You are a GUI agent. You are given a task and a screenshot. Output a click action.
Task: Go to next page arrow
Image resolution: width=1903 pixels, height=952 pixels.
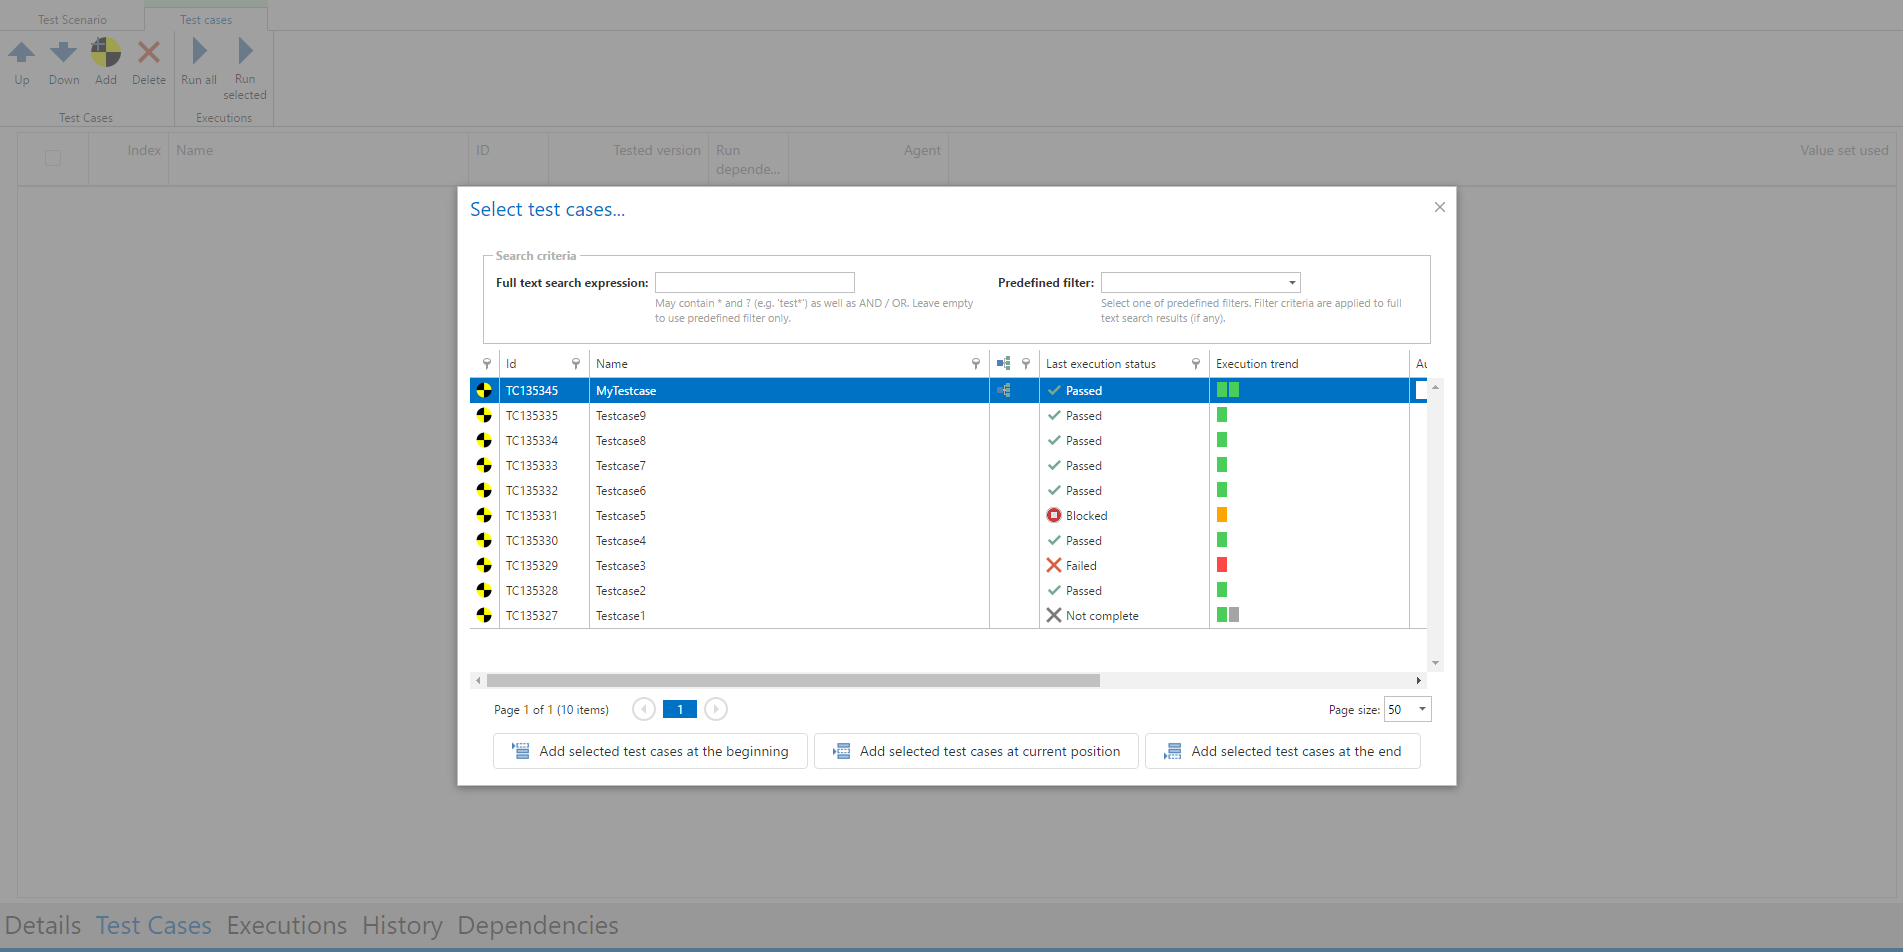[716, 710]
